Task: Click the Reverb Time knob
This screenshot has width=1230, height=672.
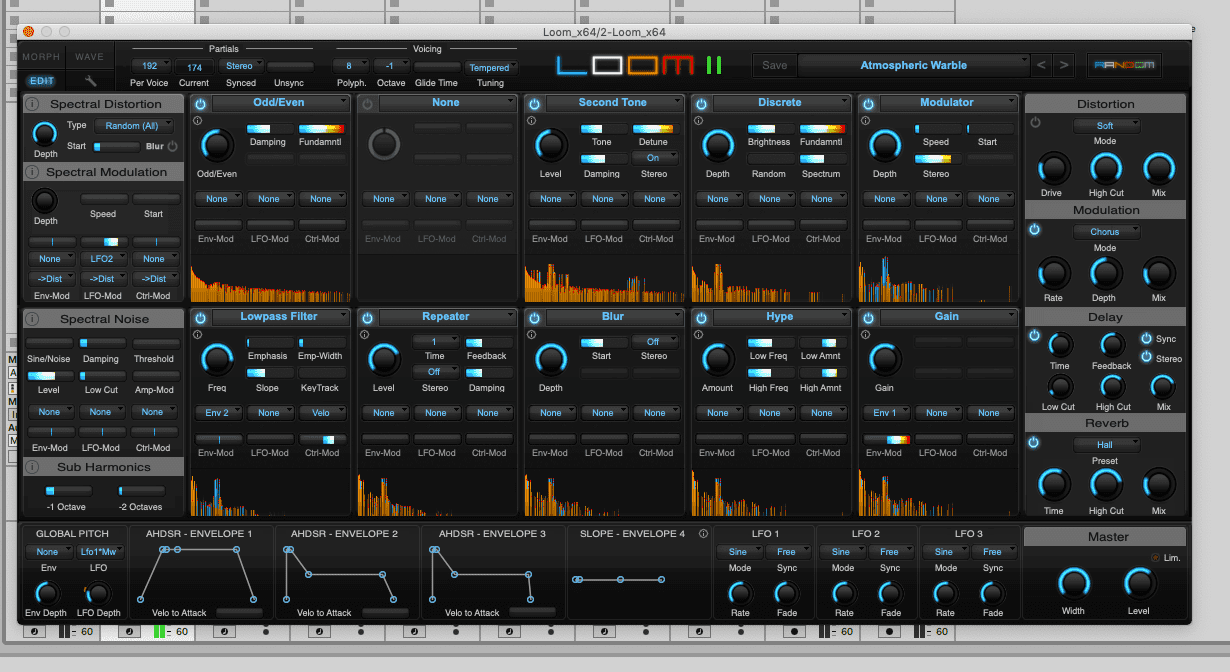Action: tap(1053, 485)
